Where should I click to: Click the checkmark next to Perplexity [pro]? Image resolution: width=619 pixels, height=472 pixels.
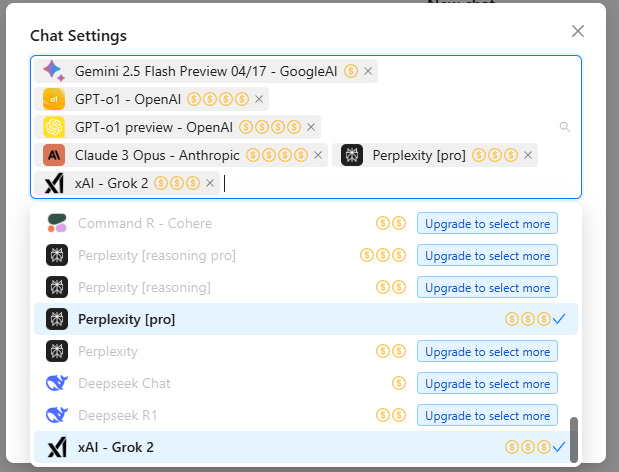pos(559,319)
